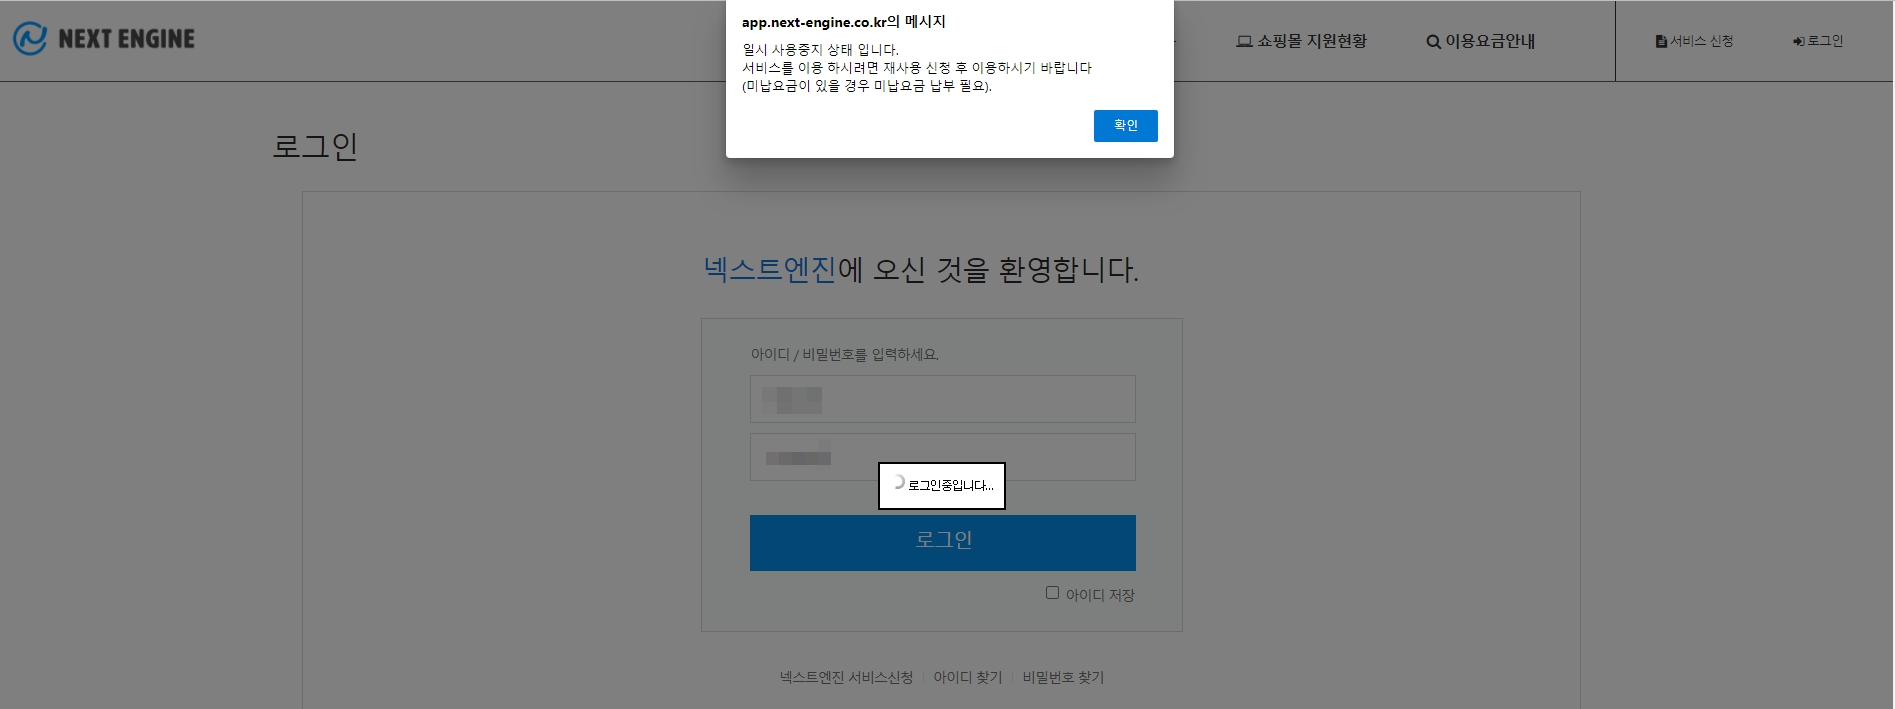Click the app.next-engine.co.kr의 메시지 title
Screen dimensions: 1895x709
[x=843, y=22]
